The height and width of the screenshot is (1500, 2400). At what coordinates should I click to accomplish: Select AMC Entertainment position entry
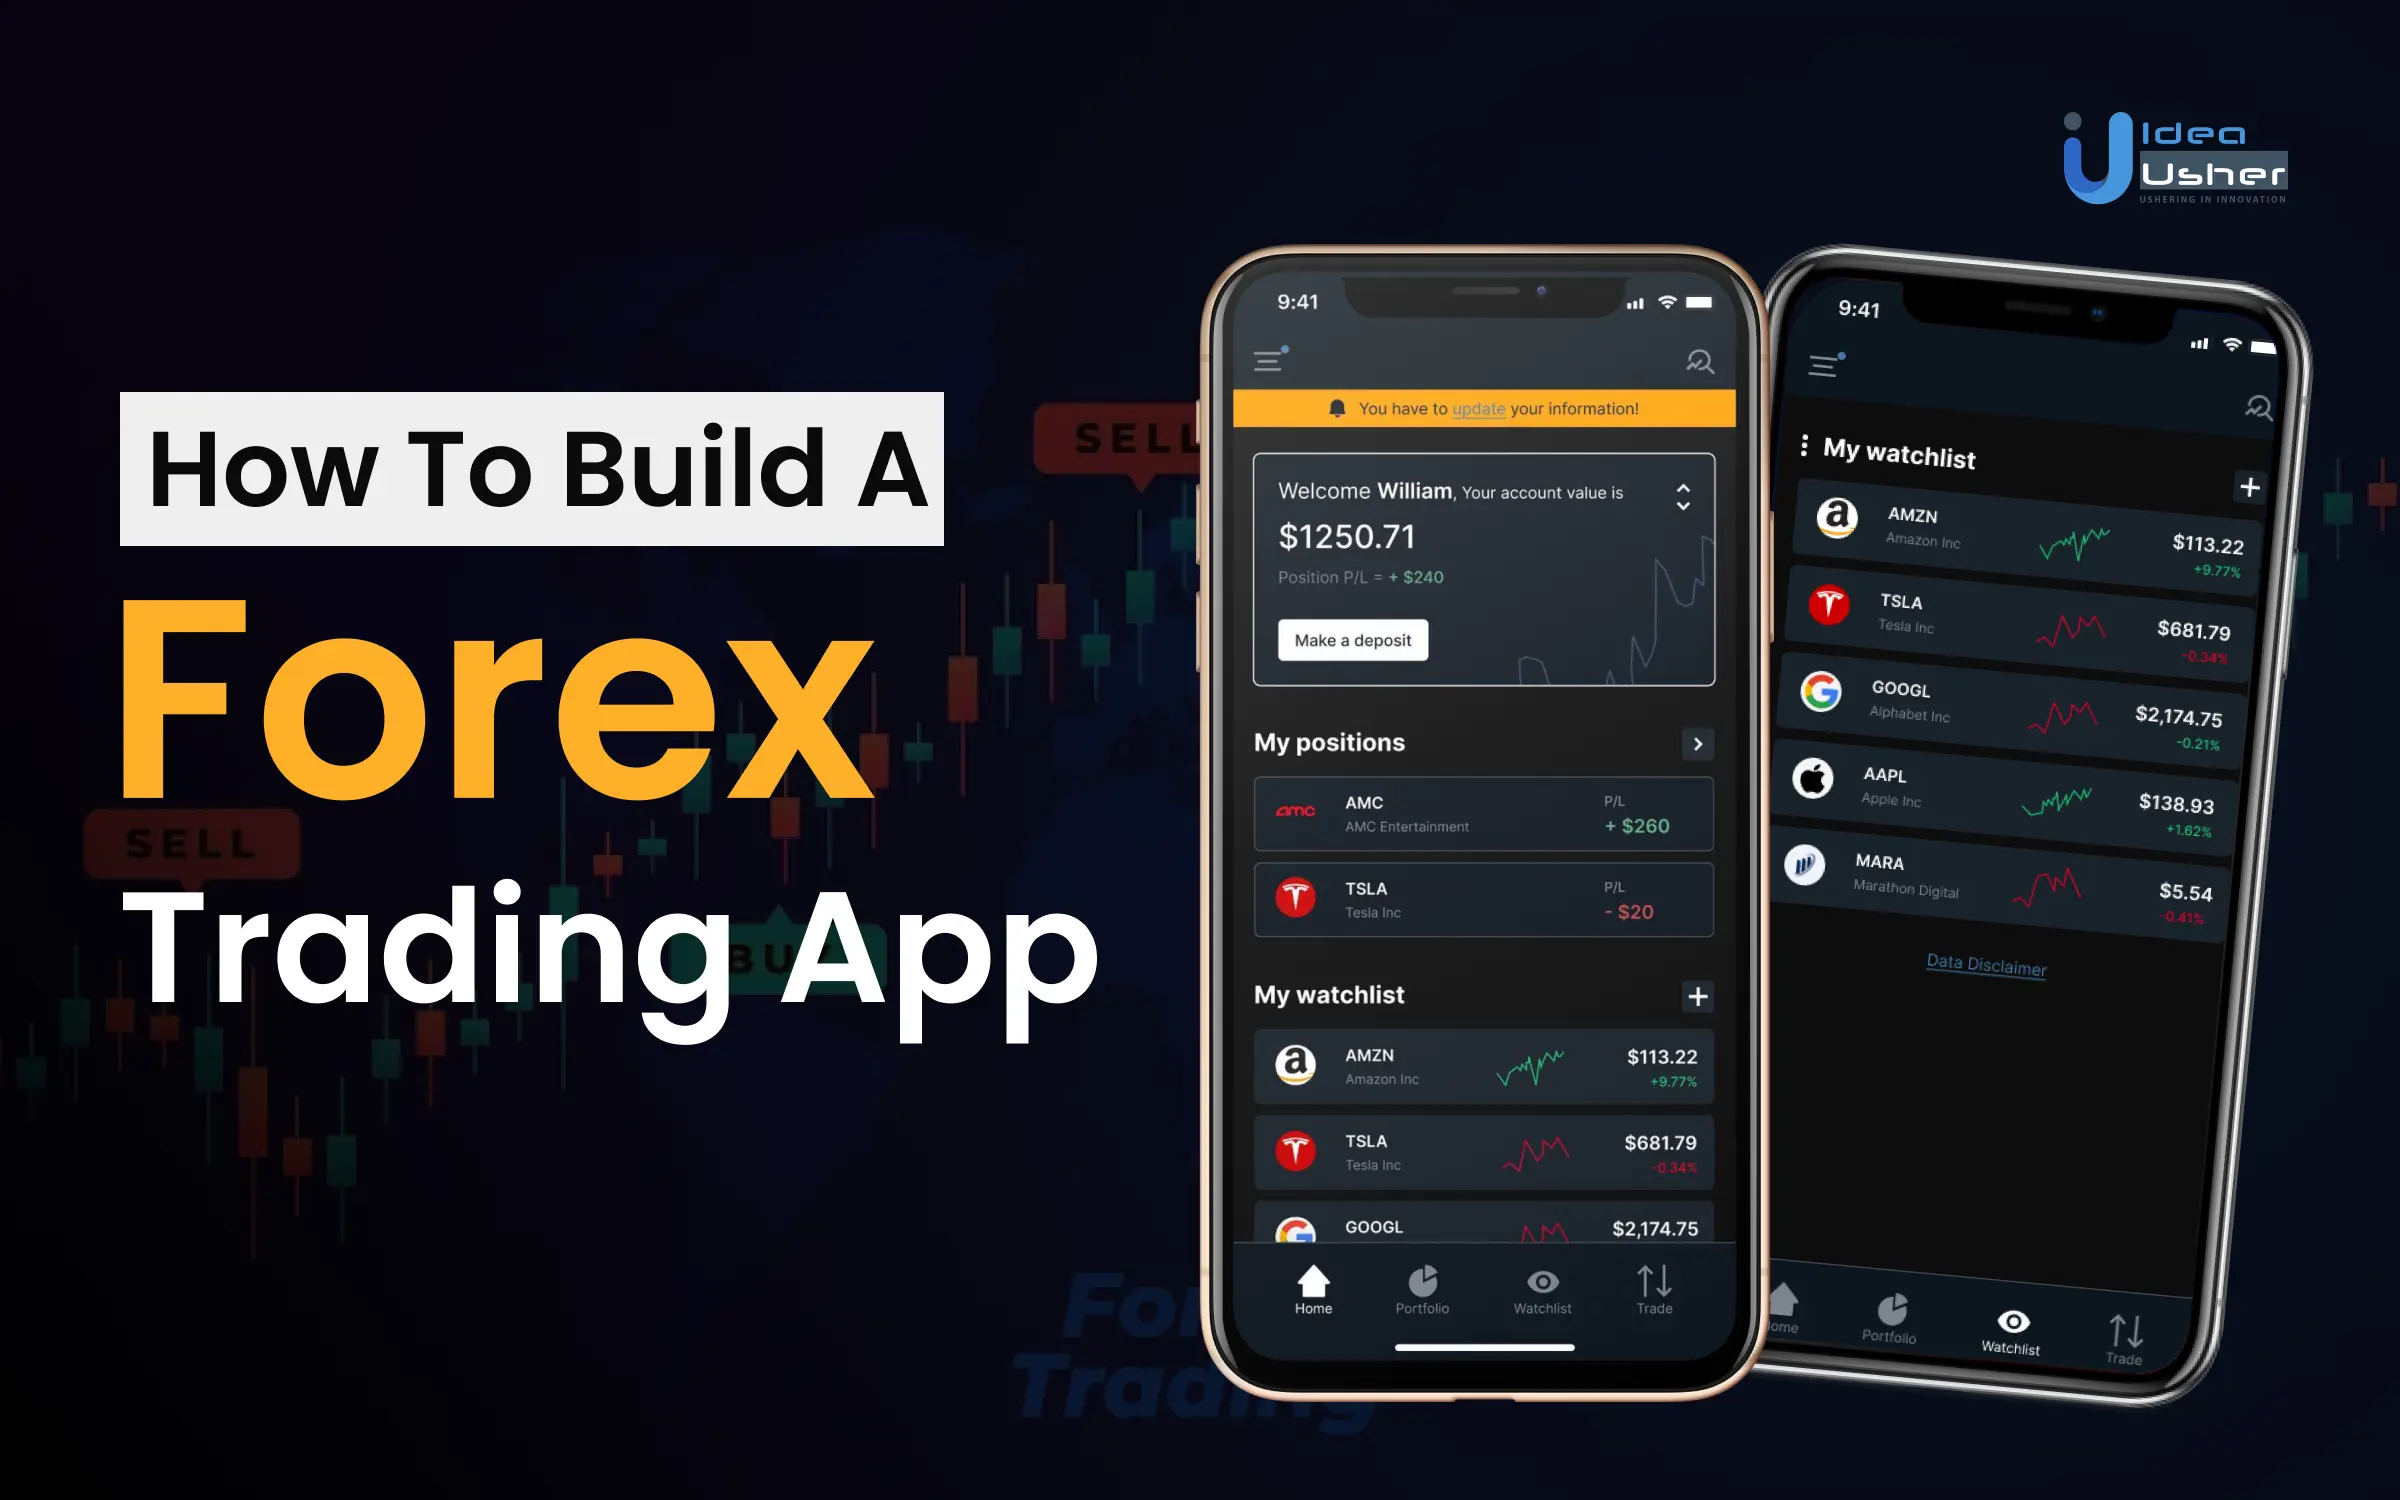(x=1483, y=812)
